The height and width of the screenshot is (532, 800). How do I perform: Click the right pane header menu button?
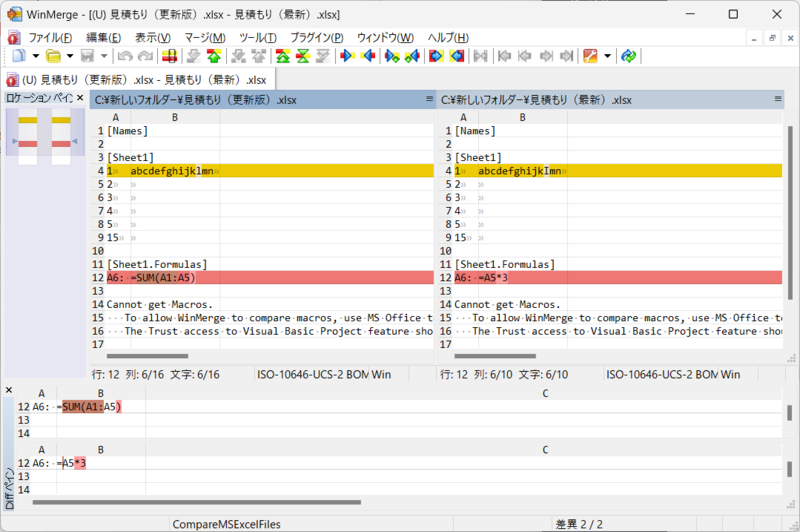pos(777,99)
